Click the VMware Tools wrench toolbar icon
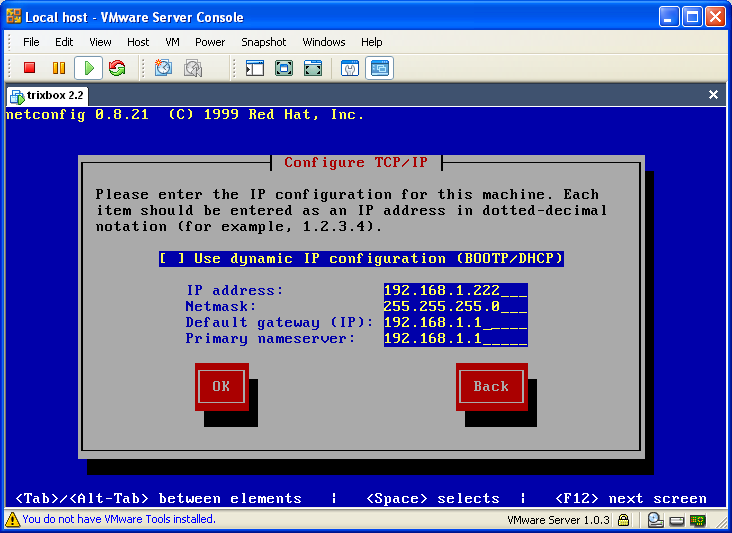 [350, 68]
